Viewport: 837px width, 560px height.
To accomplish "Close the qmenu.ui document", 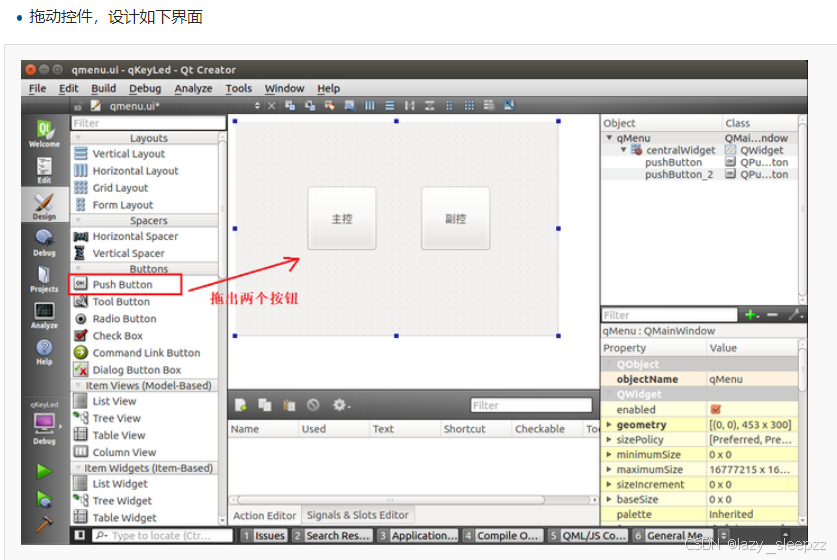I will [x=272, y=106].
